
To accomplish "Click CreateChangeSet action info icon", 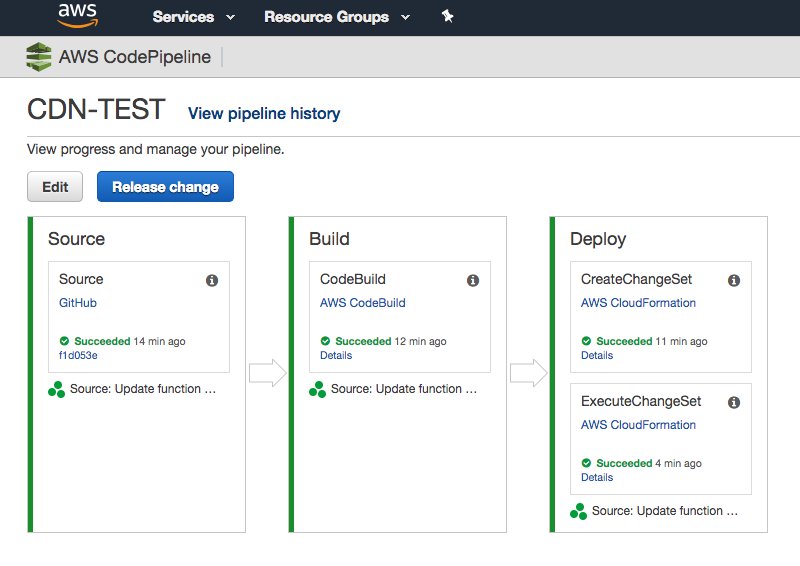I will (x=734, y=281).
